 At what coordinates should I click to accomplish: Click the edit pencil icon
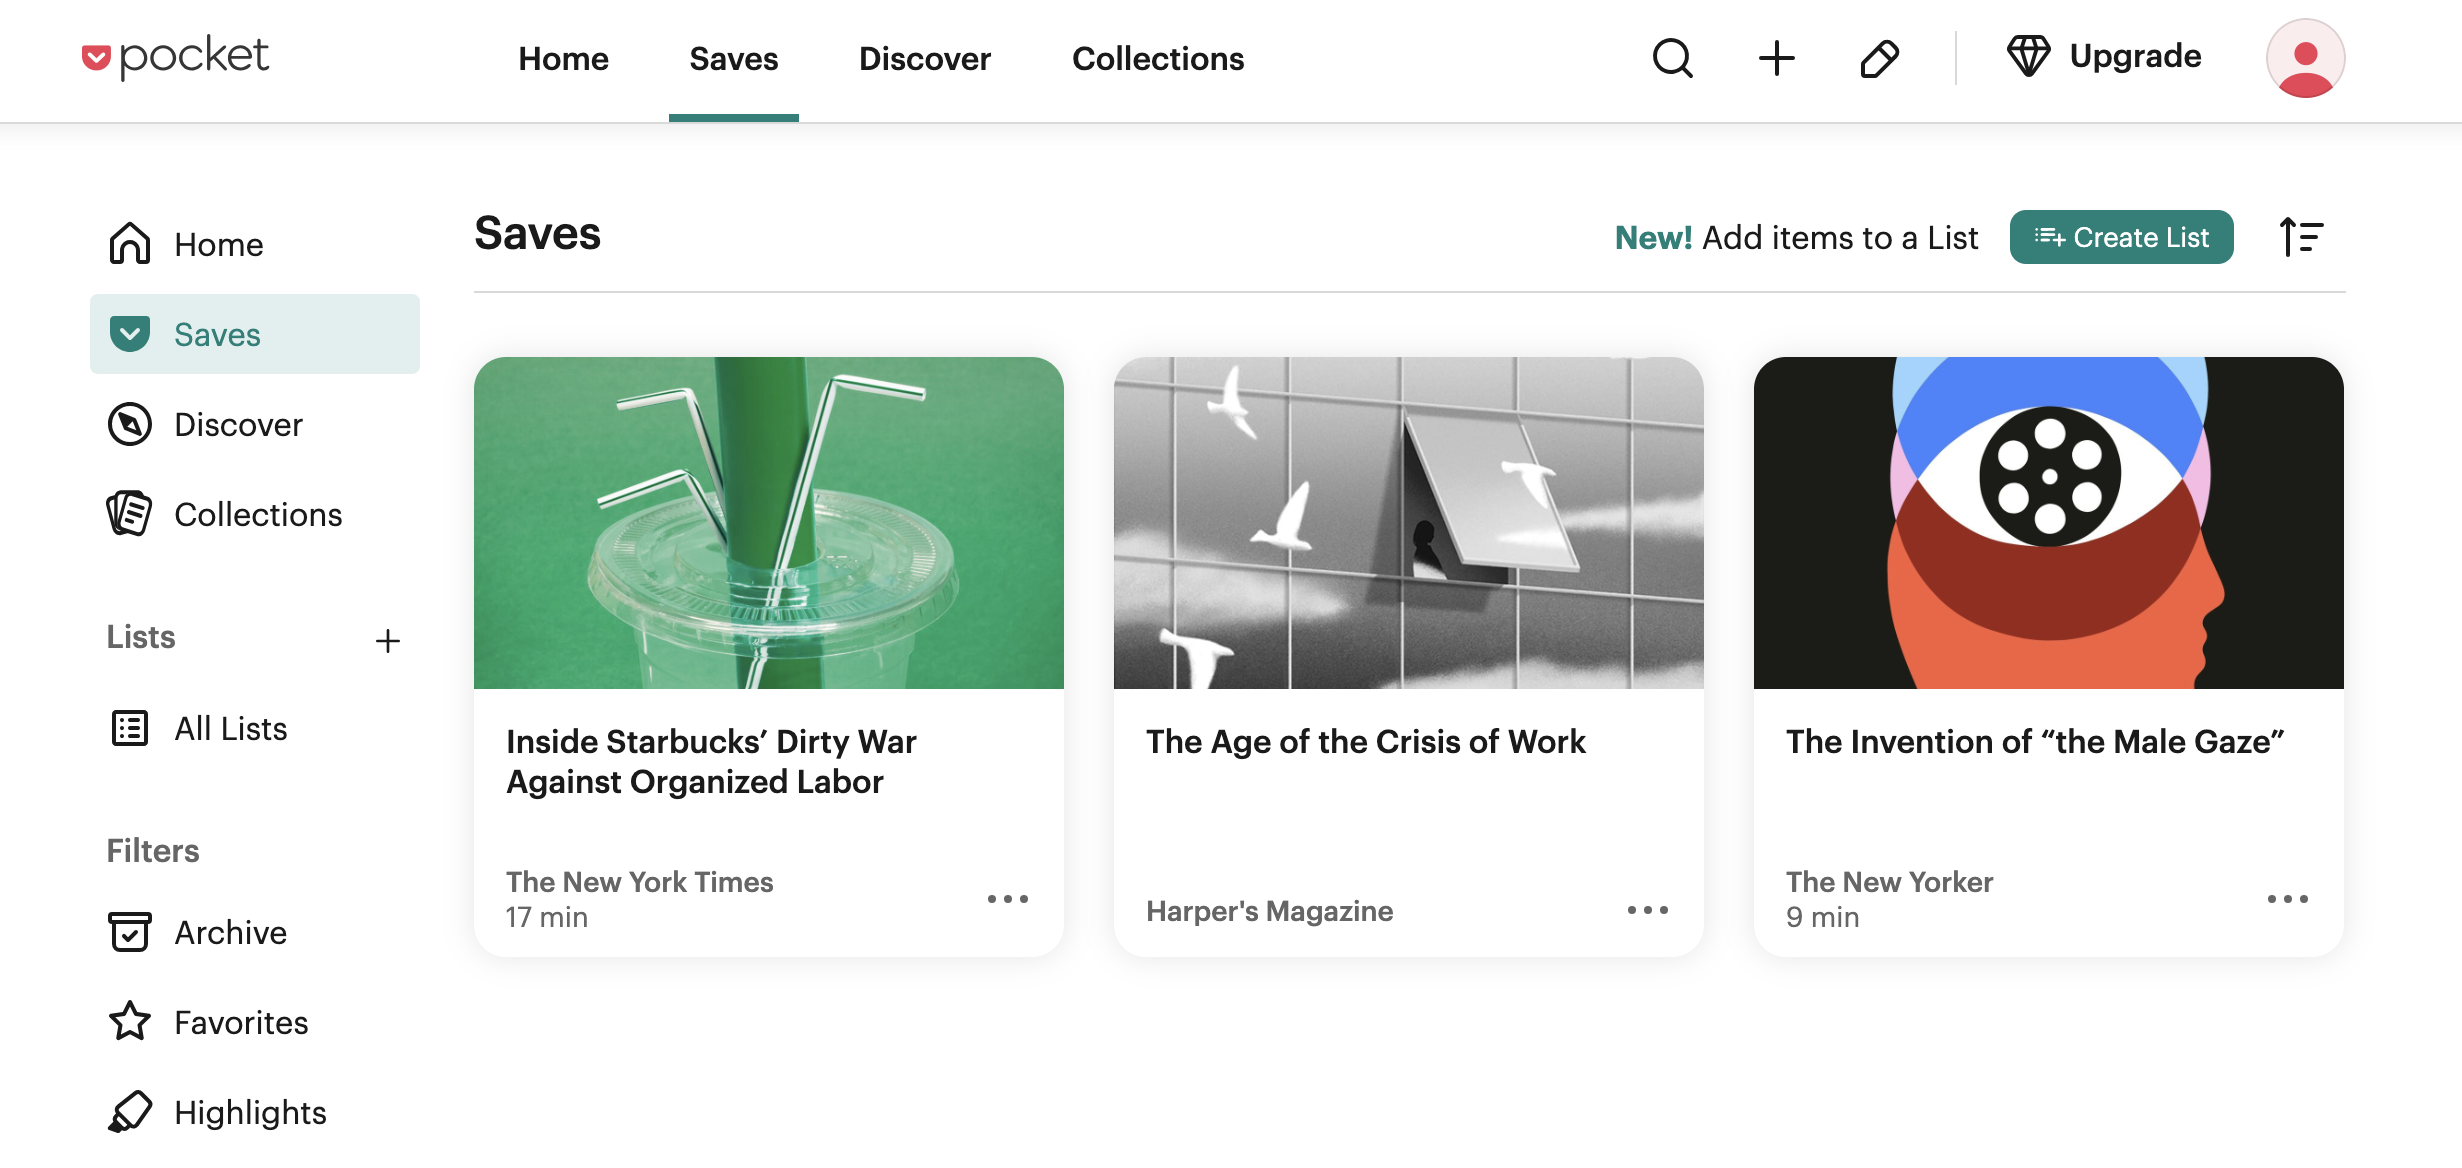pyautogui.click(x=1878, y=58)
